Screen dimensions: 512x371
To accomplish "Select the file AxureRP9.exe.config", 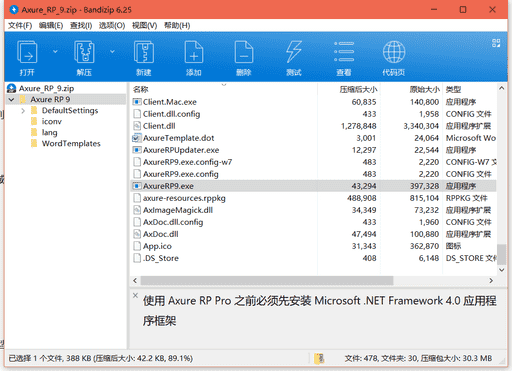I will [181, 174].
